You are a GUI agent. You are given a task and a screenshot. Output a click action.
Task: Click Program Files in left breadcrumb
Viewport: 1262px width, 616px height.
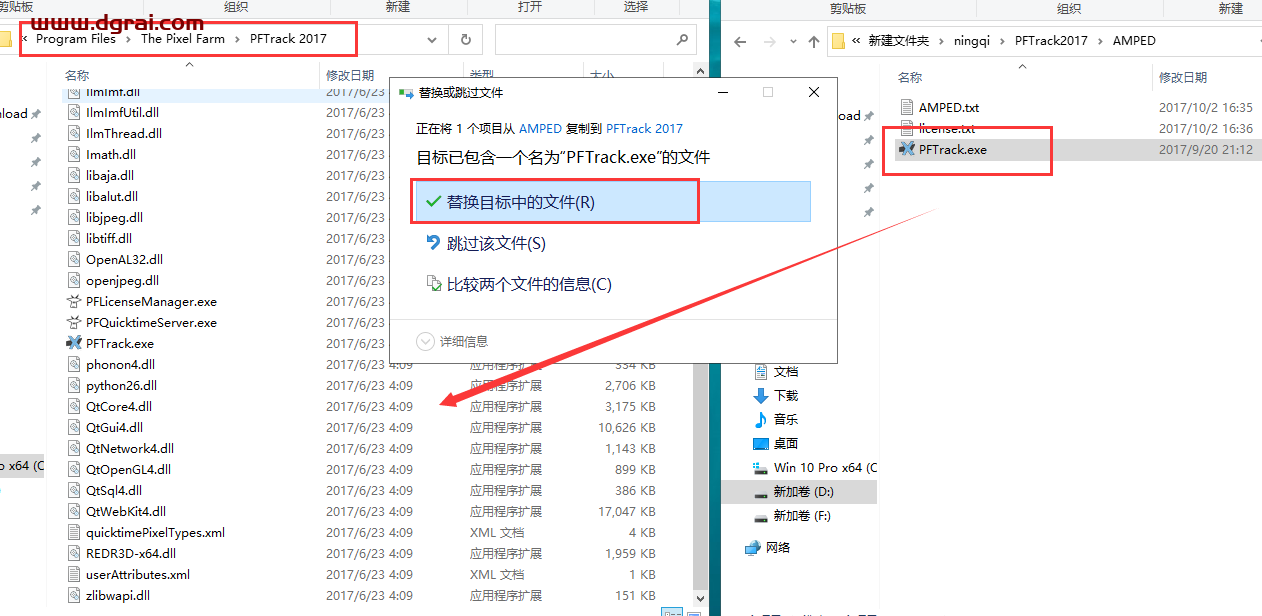[x=76, y=39]
